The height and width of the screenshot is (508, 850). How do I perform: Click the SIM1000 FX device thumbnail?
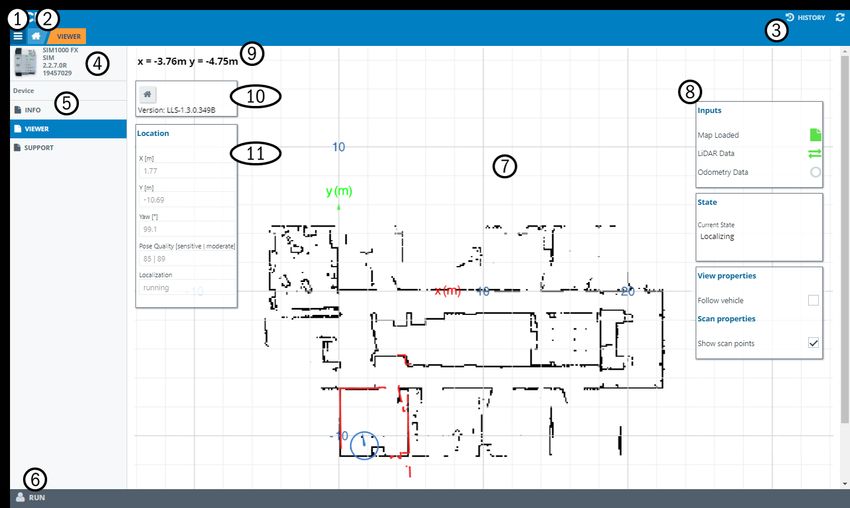[x=25, y=62]
